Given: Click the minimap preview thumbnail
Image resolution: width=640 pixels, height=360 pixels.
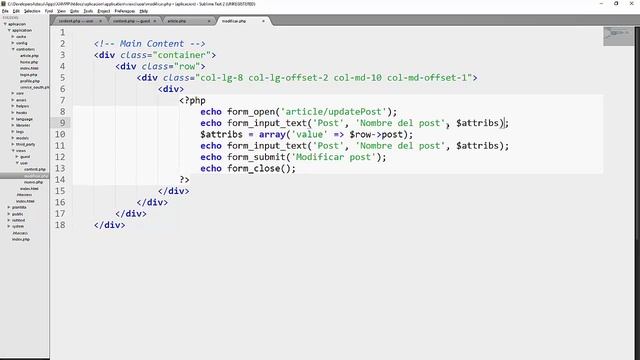Looking at the screenshot, I should click(x=619, y=36).
